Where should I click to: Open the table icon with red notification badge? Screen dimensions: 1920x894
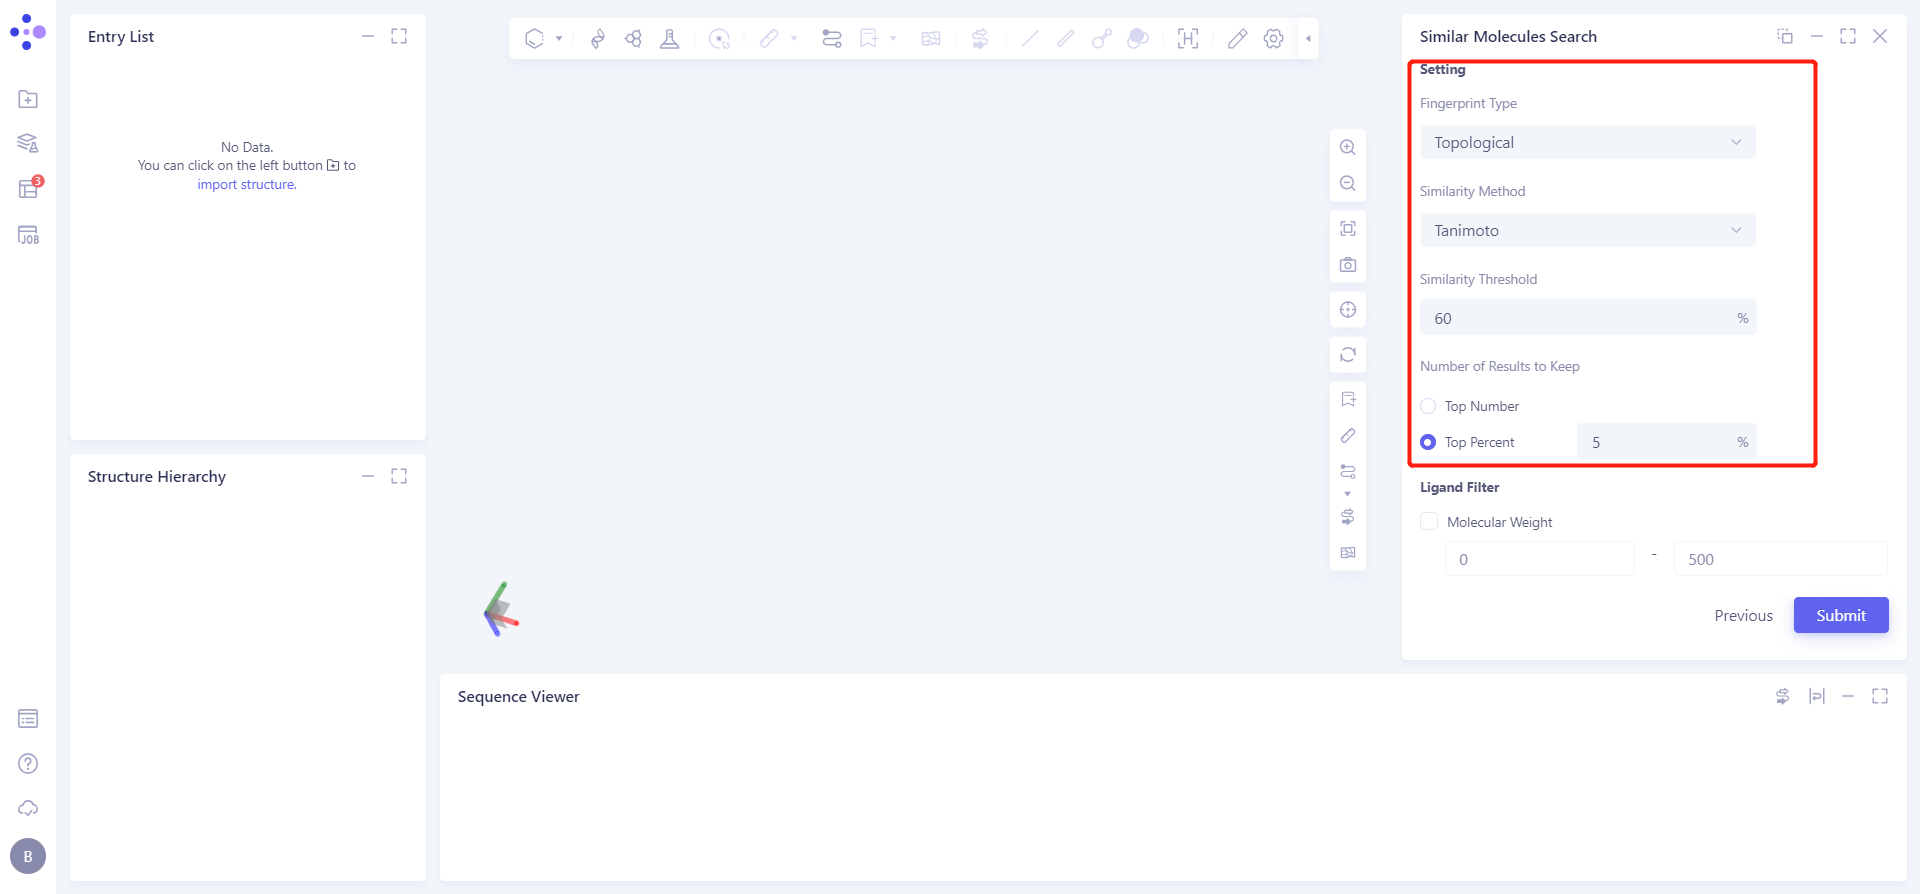click(29, 188)
